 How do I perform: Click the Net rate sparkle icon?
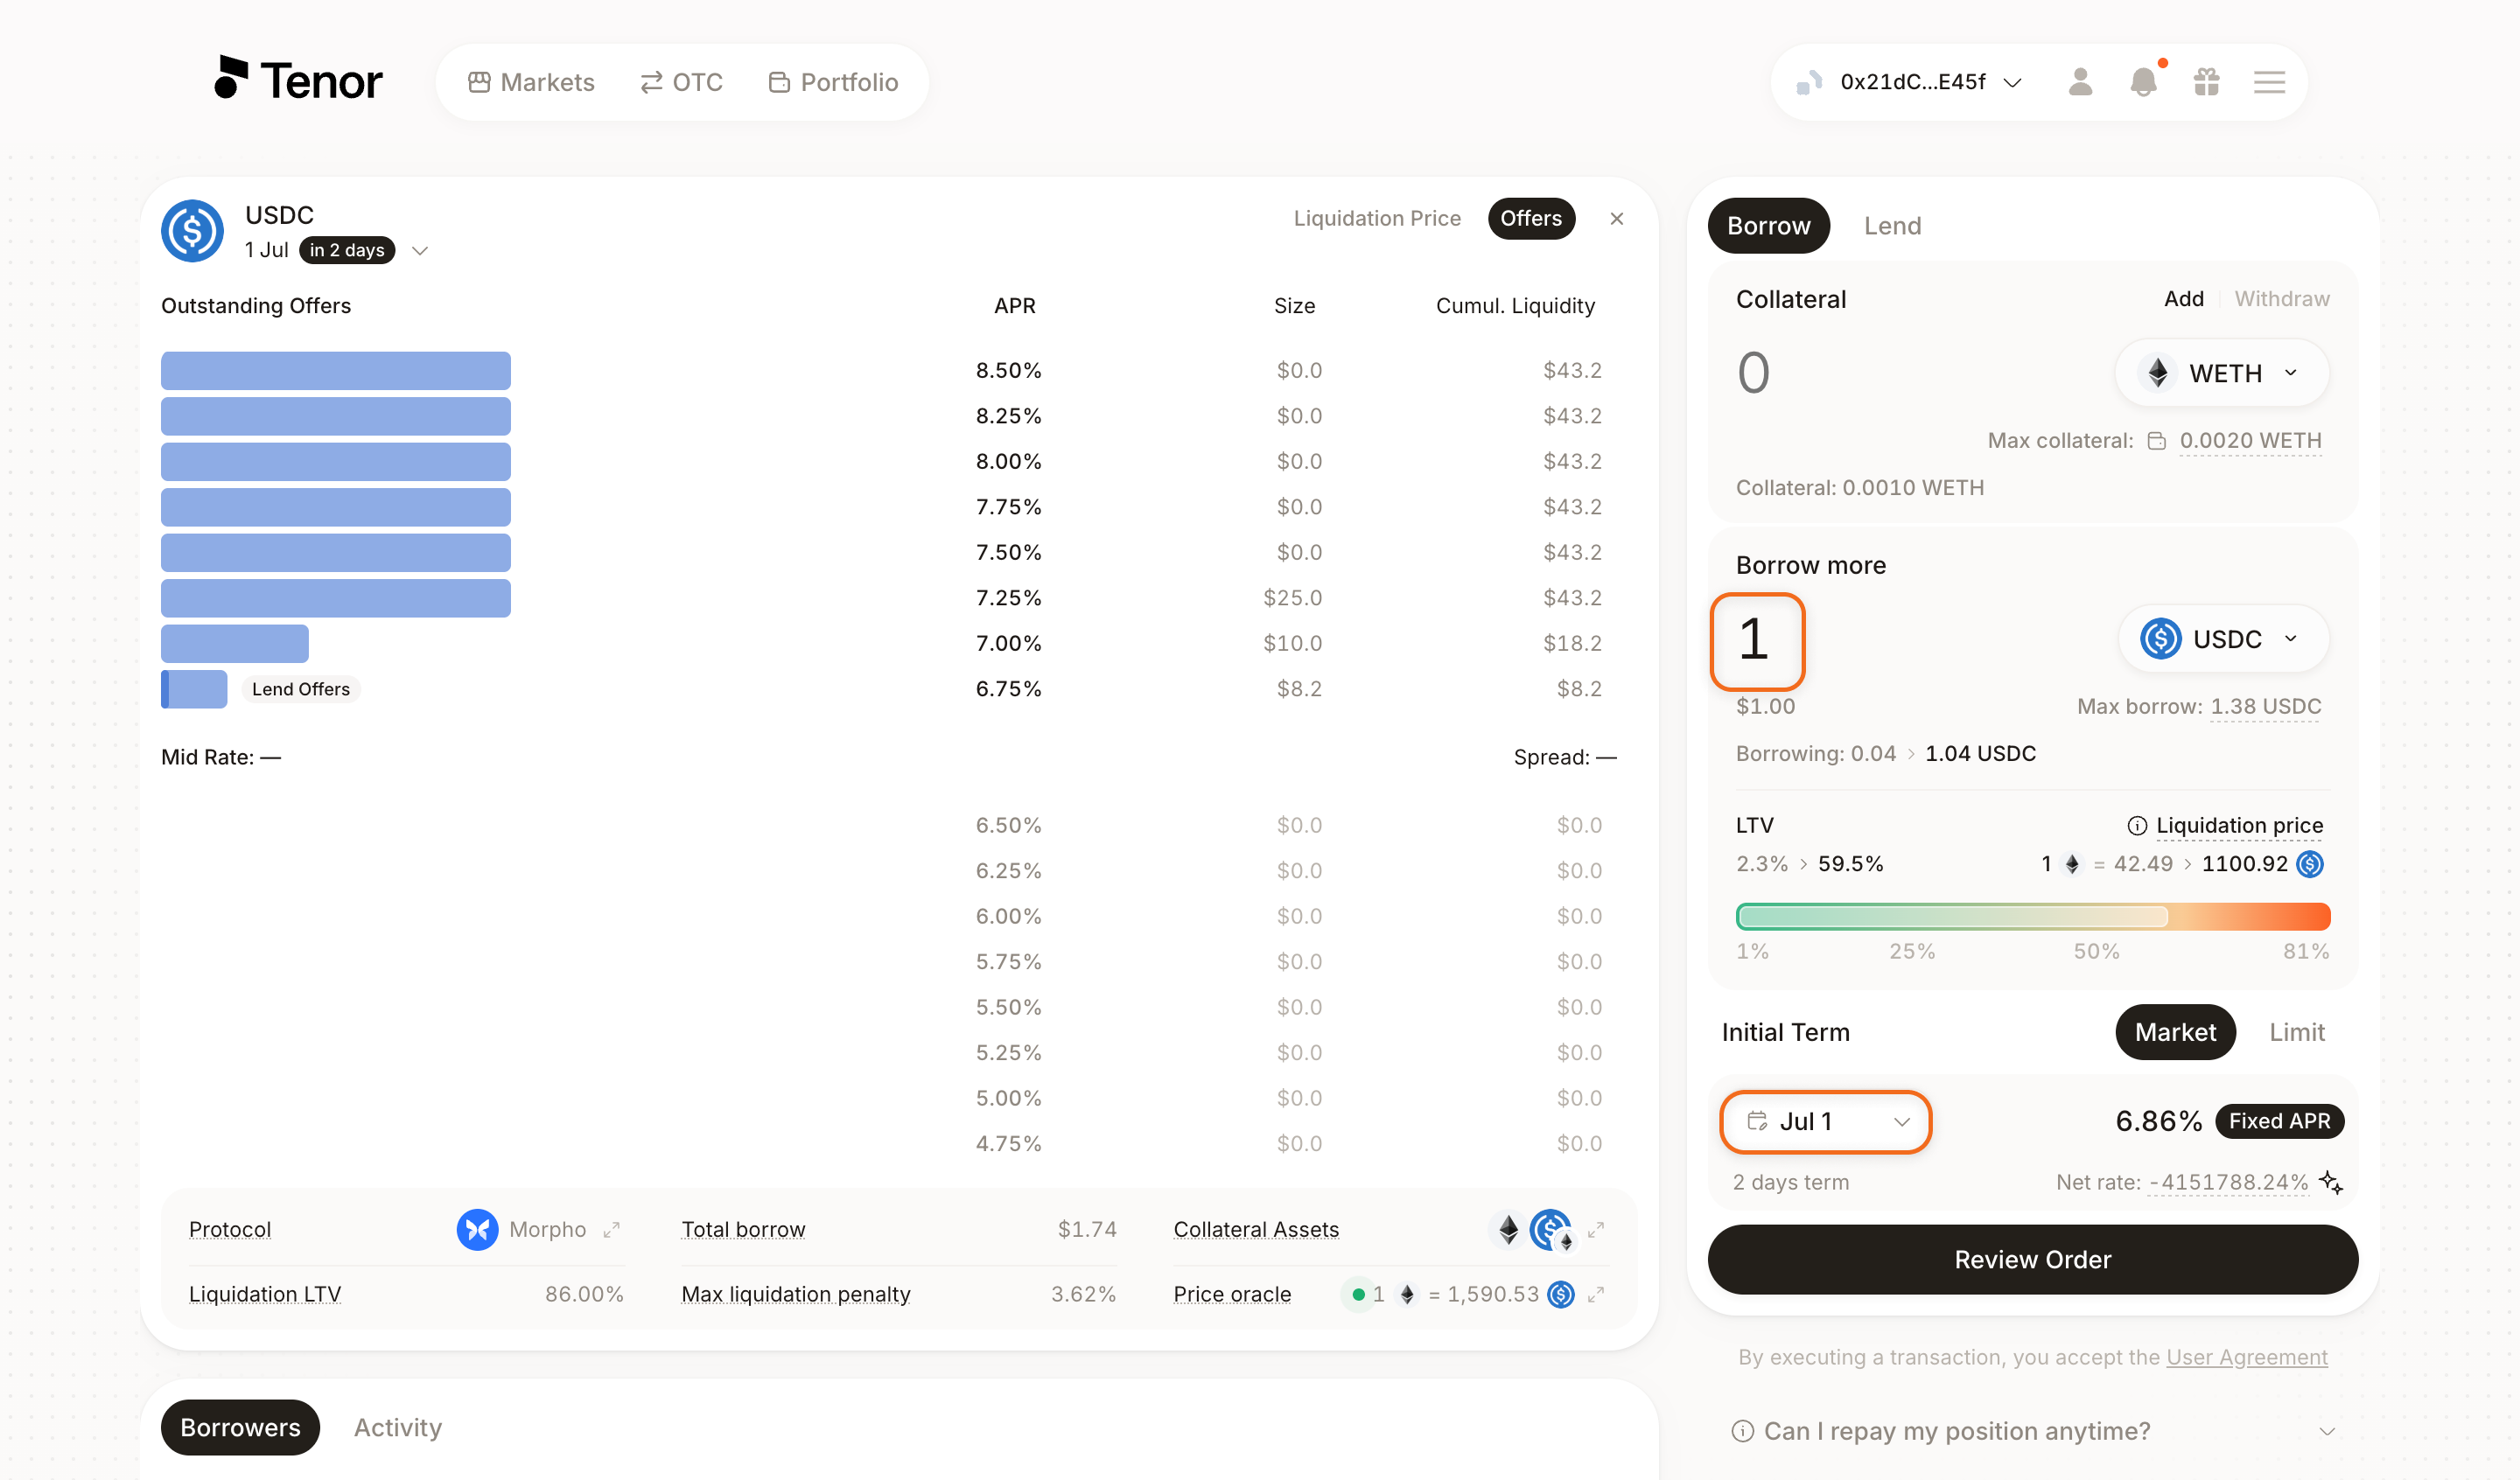(x=2331, y=1182)
